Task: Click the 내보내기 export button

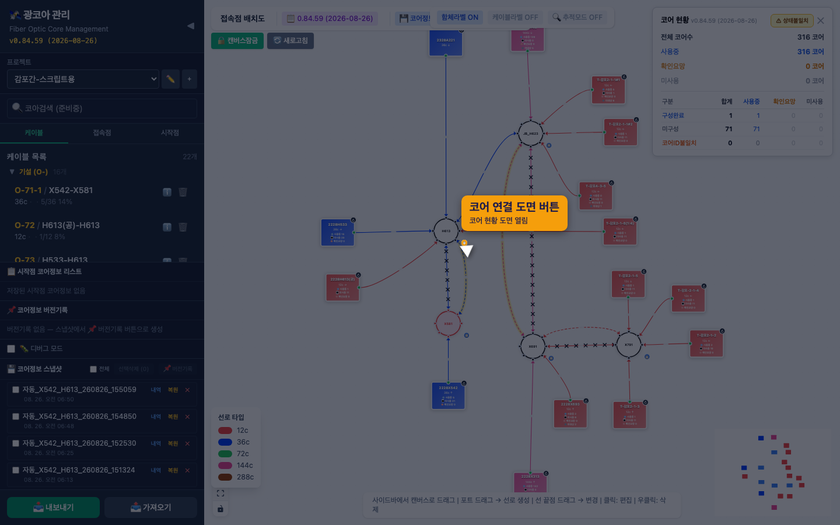Action: [x=53, y=507]
